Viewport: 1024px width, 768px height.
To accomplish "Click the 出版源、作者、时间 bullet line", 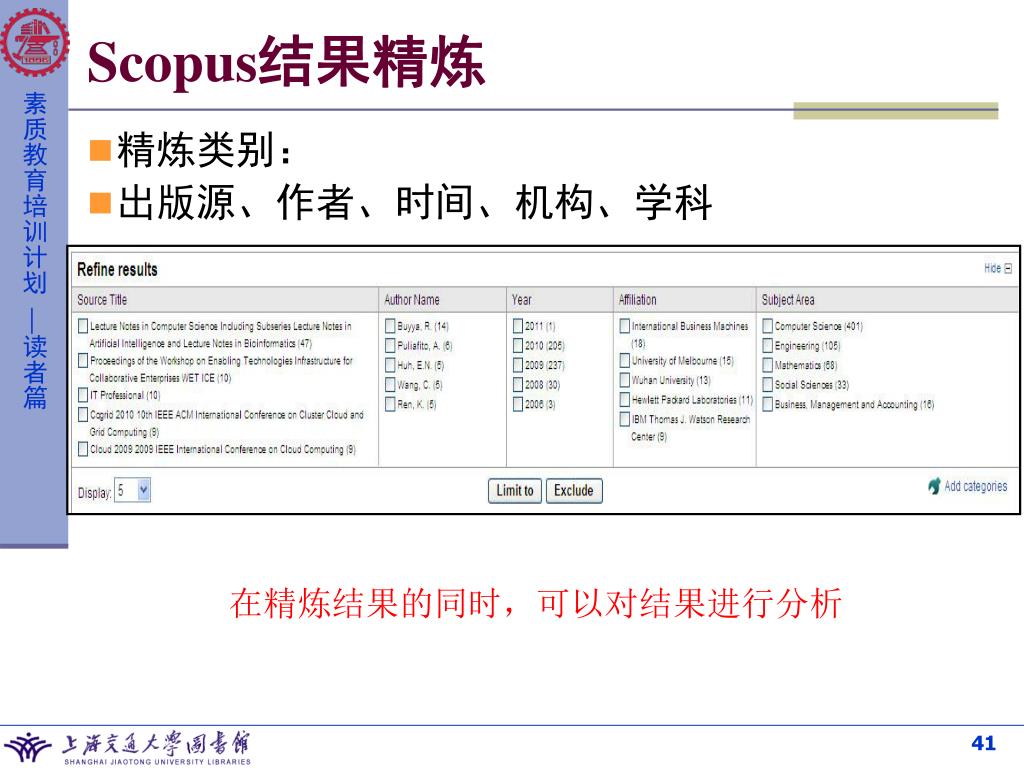I will [415, 202].
